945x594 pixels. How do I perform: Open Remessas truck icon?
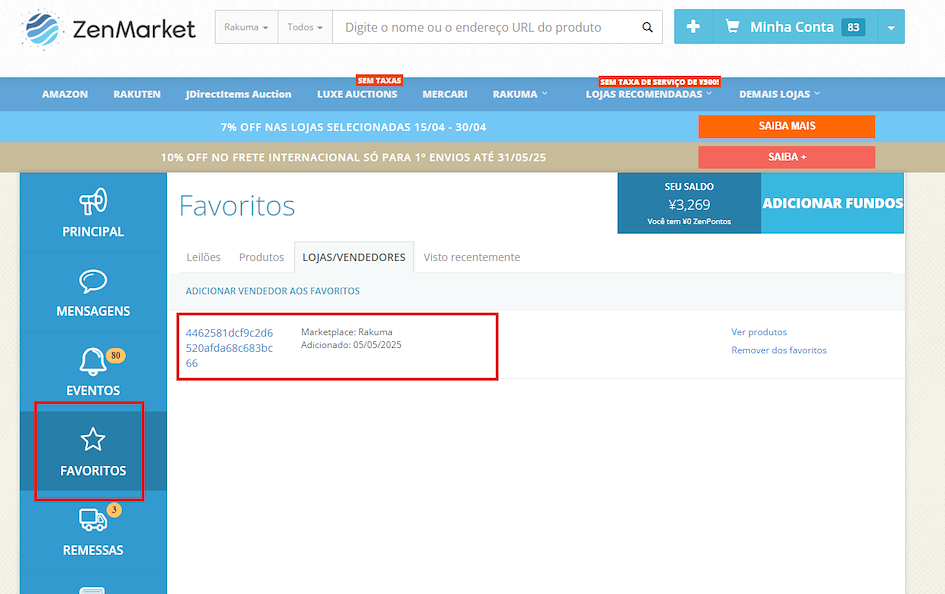click(93, 520)
